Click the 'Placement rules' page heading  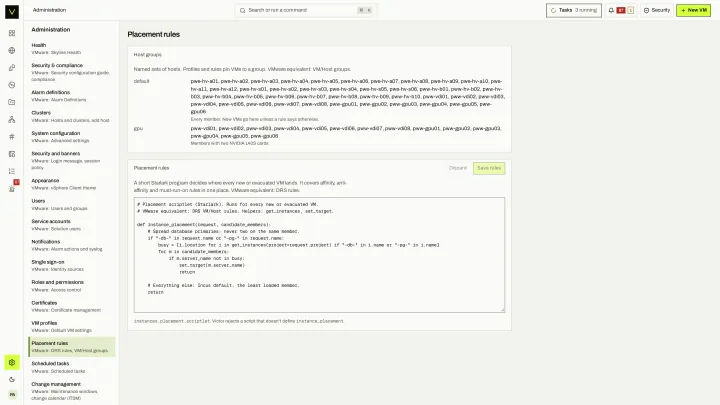tap(154, 34)
